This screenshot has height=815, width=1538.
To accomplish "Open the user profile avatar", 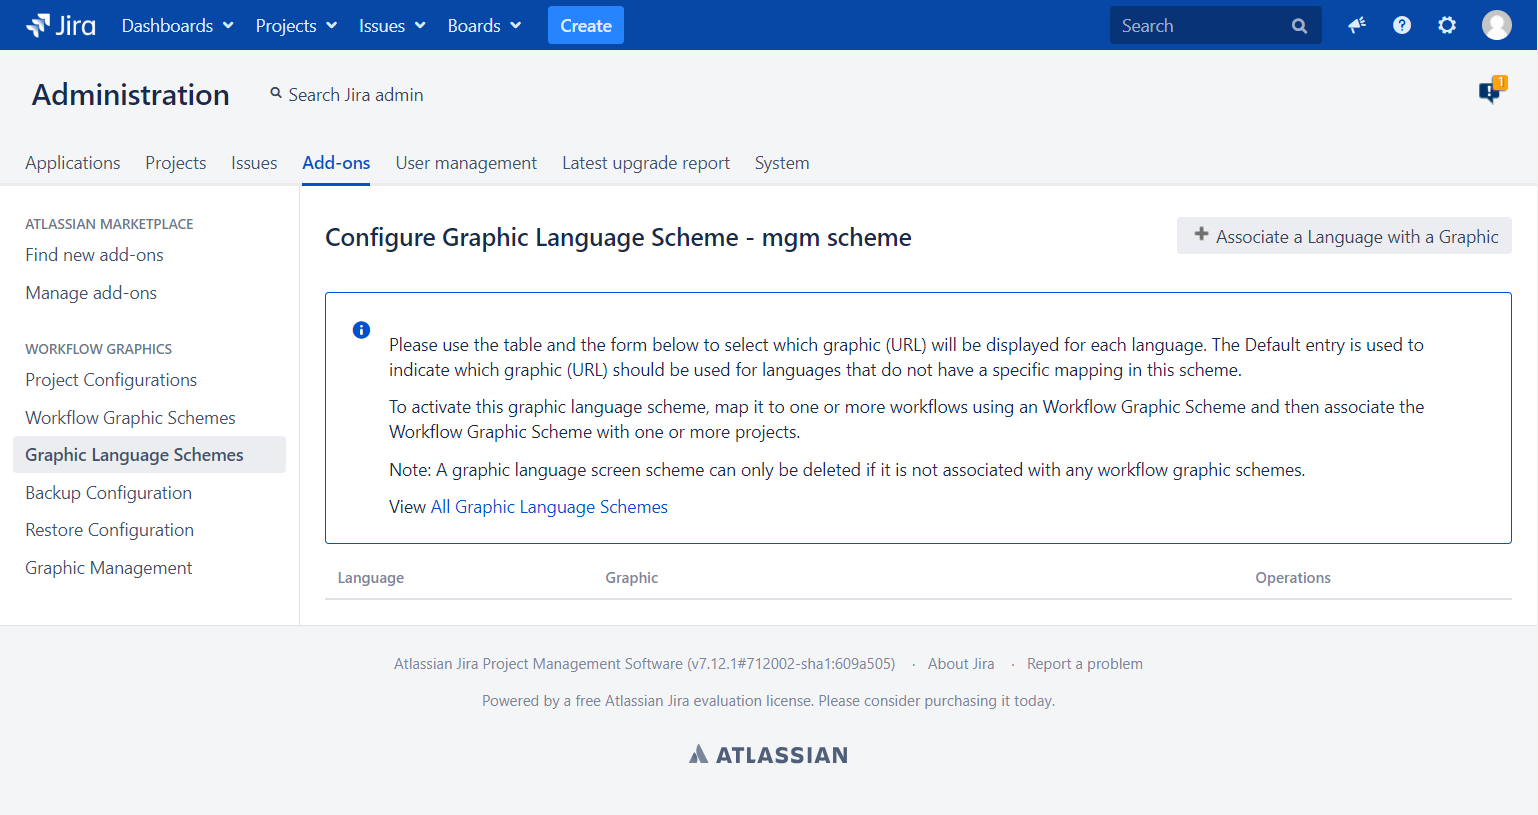I will tap(1496, 25).
